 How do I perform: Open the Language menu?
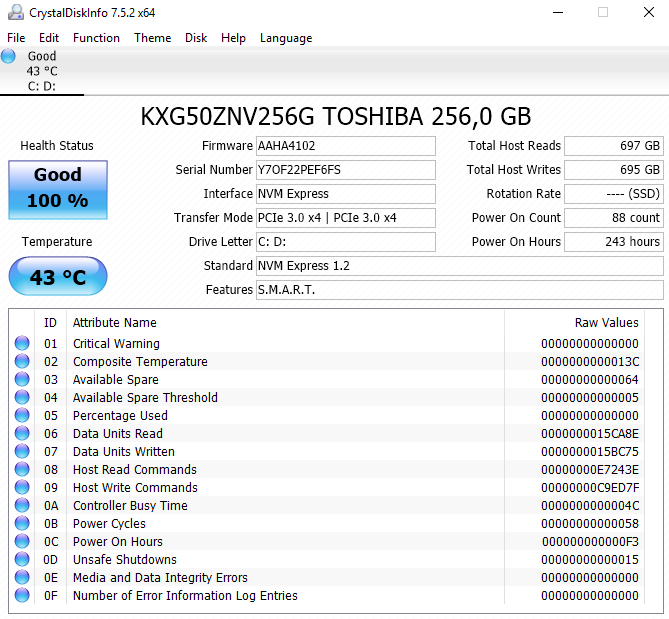pyautogui.click(x=286, y=38)
